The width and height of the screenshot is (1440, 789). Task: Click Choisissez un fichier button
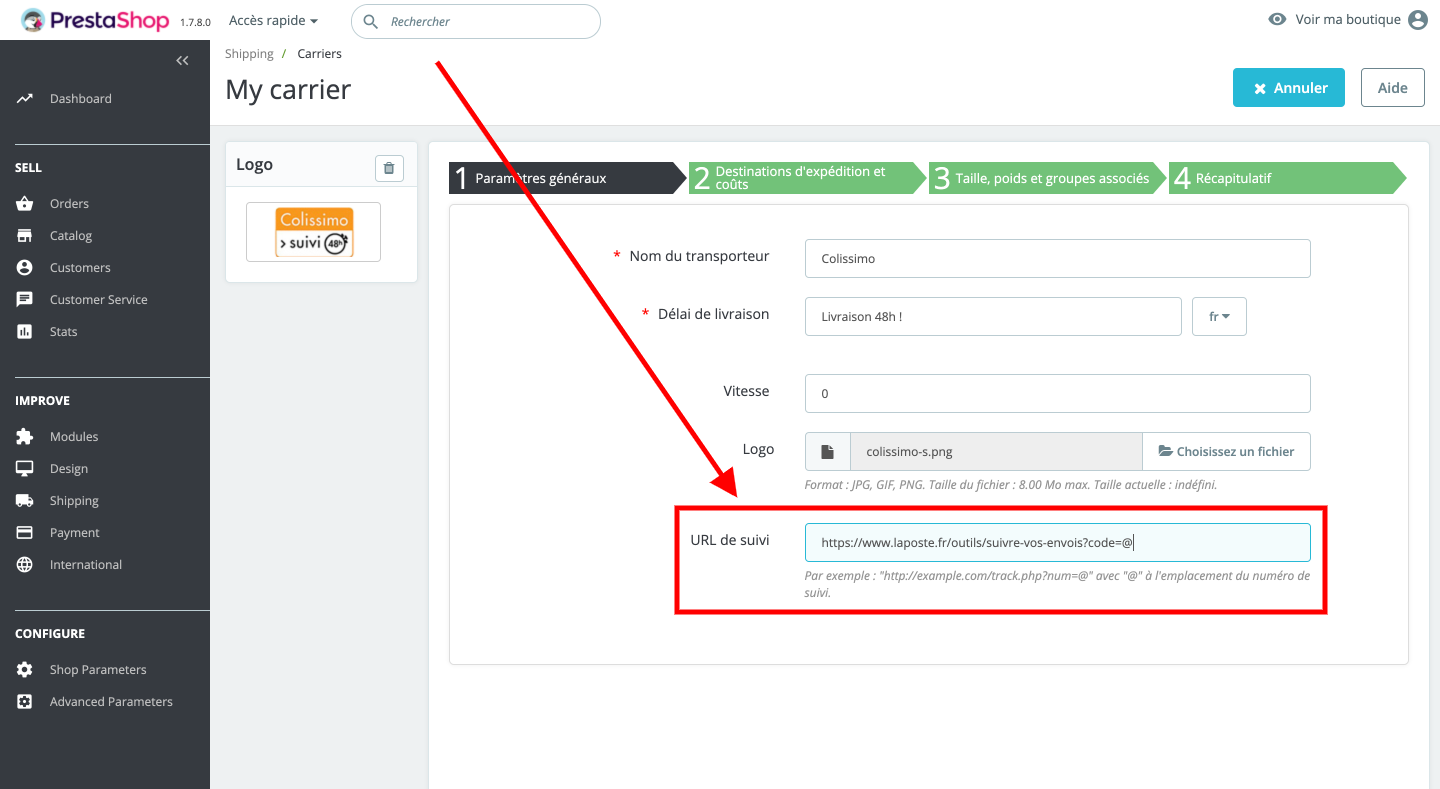[1226, 452]
